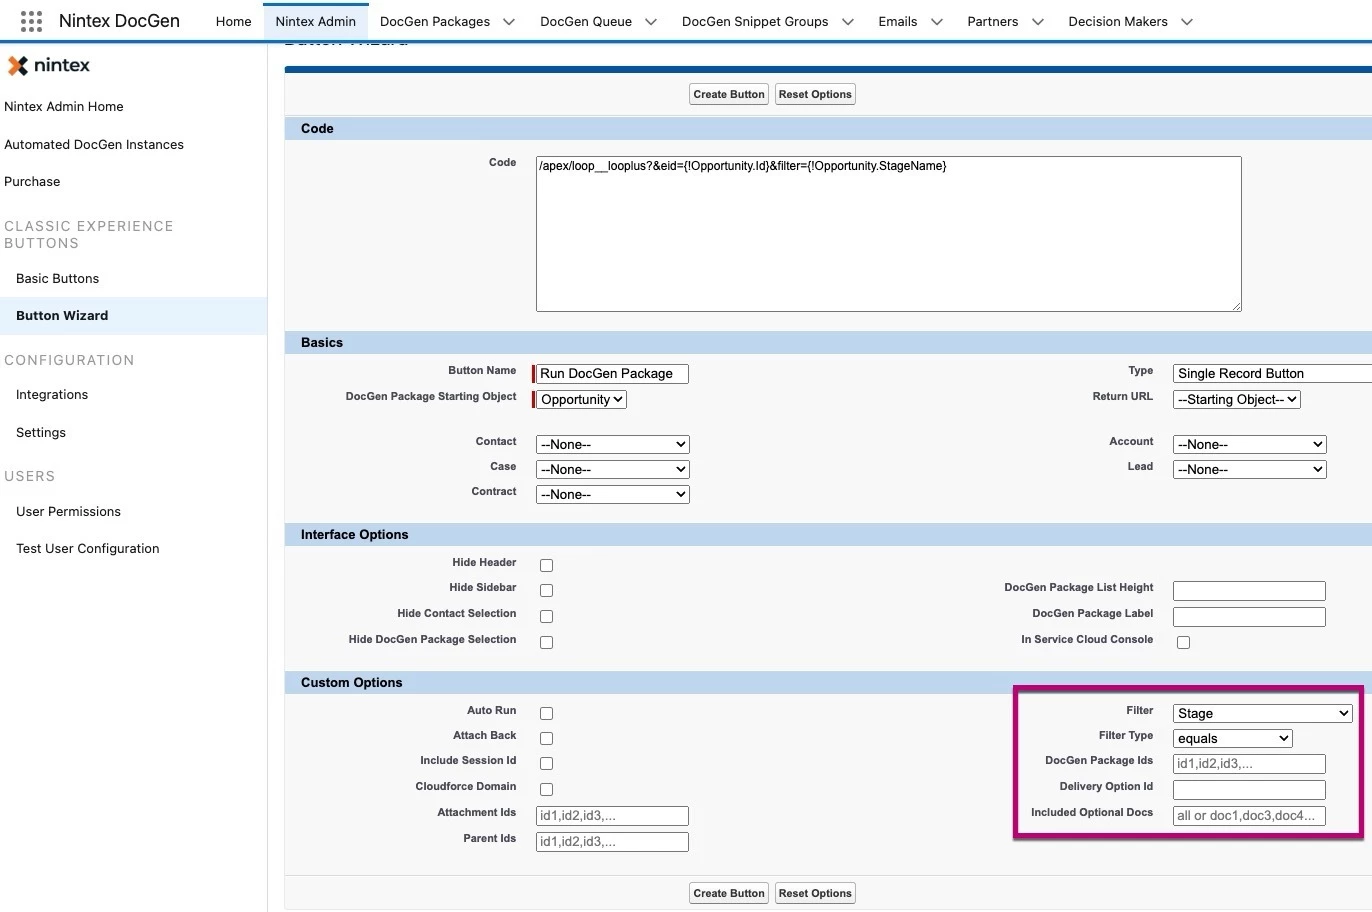
Task: Toggle In Service Cloud Console checkbox
Action: click(x=1183, y=642)
